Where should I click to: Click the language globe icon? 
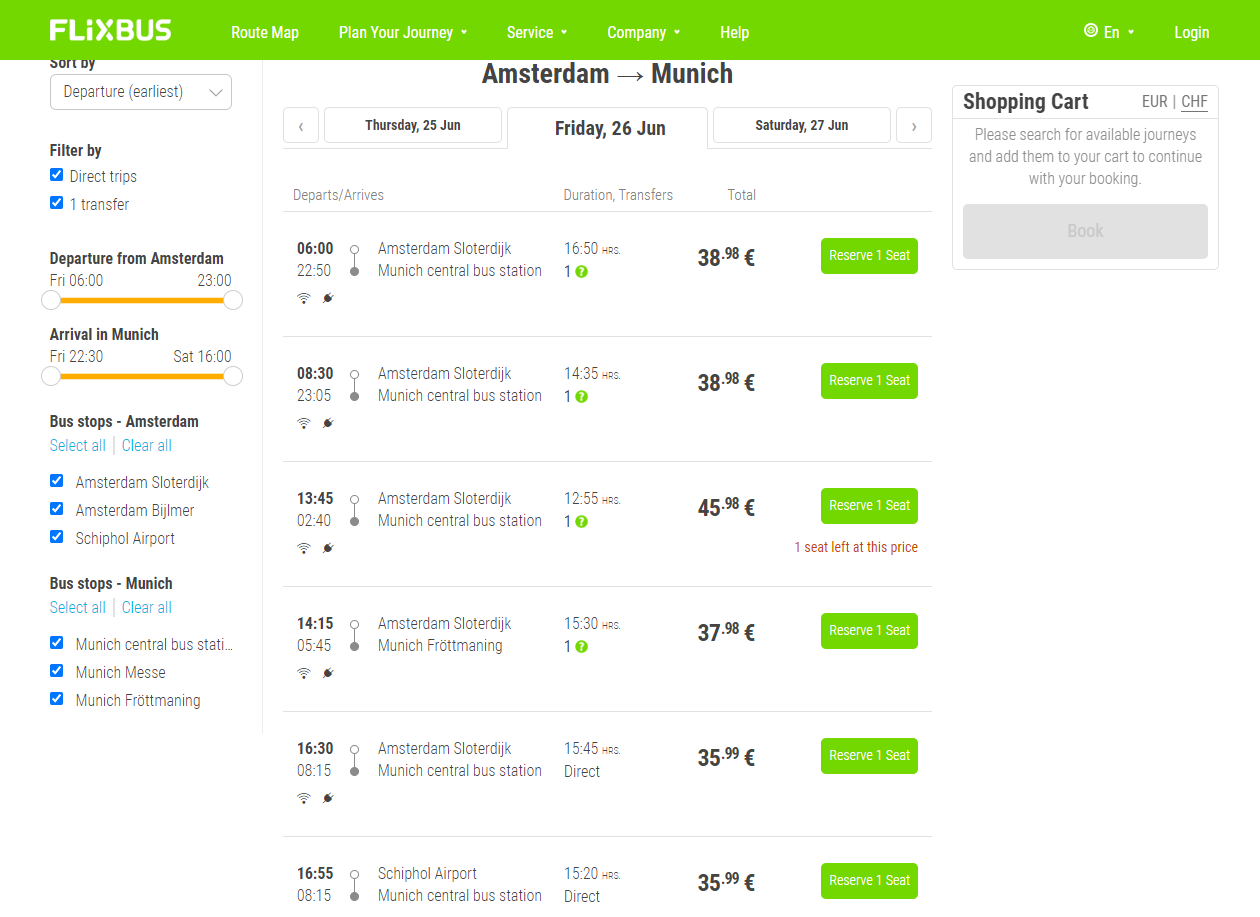1090,31
